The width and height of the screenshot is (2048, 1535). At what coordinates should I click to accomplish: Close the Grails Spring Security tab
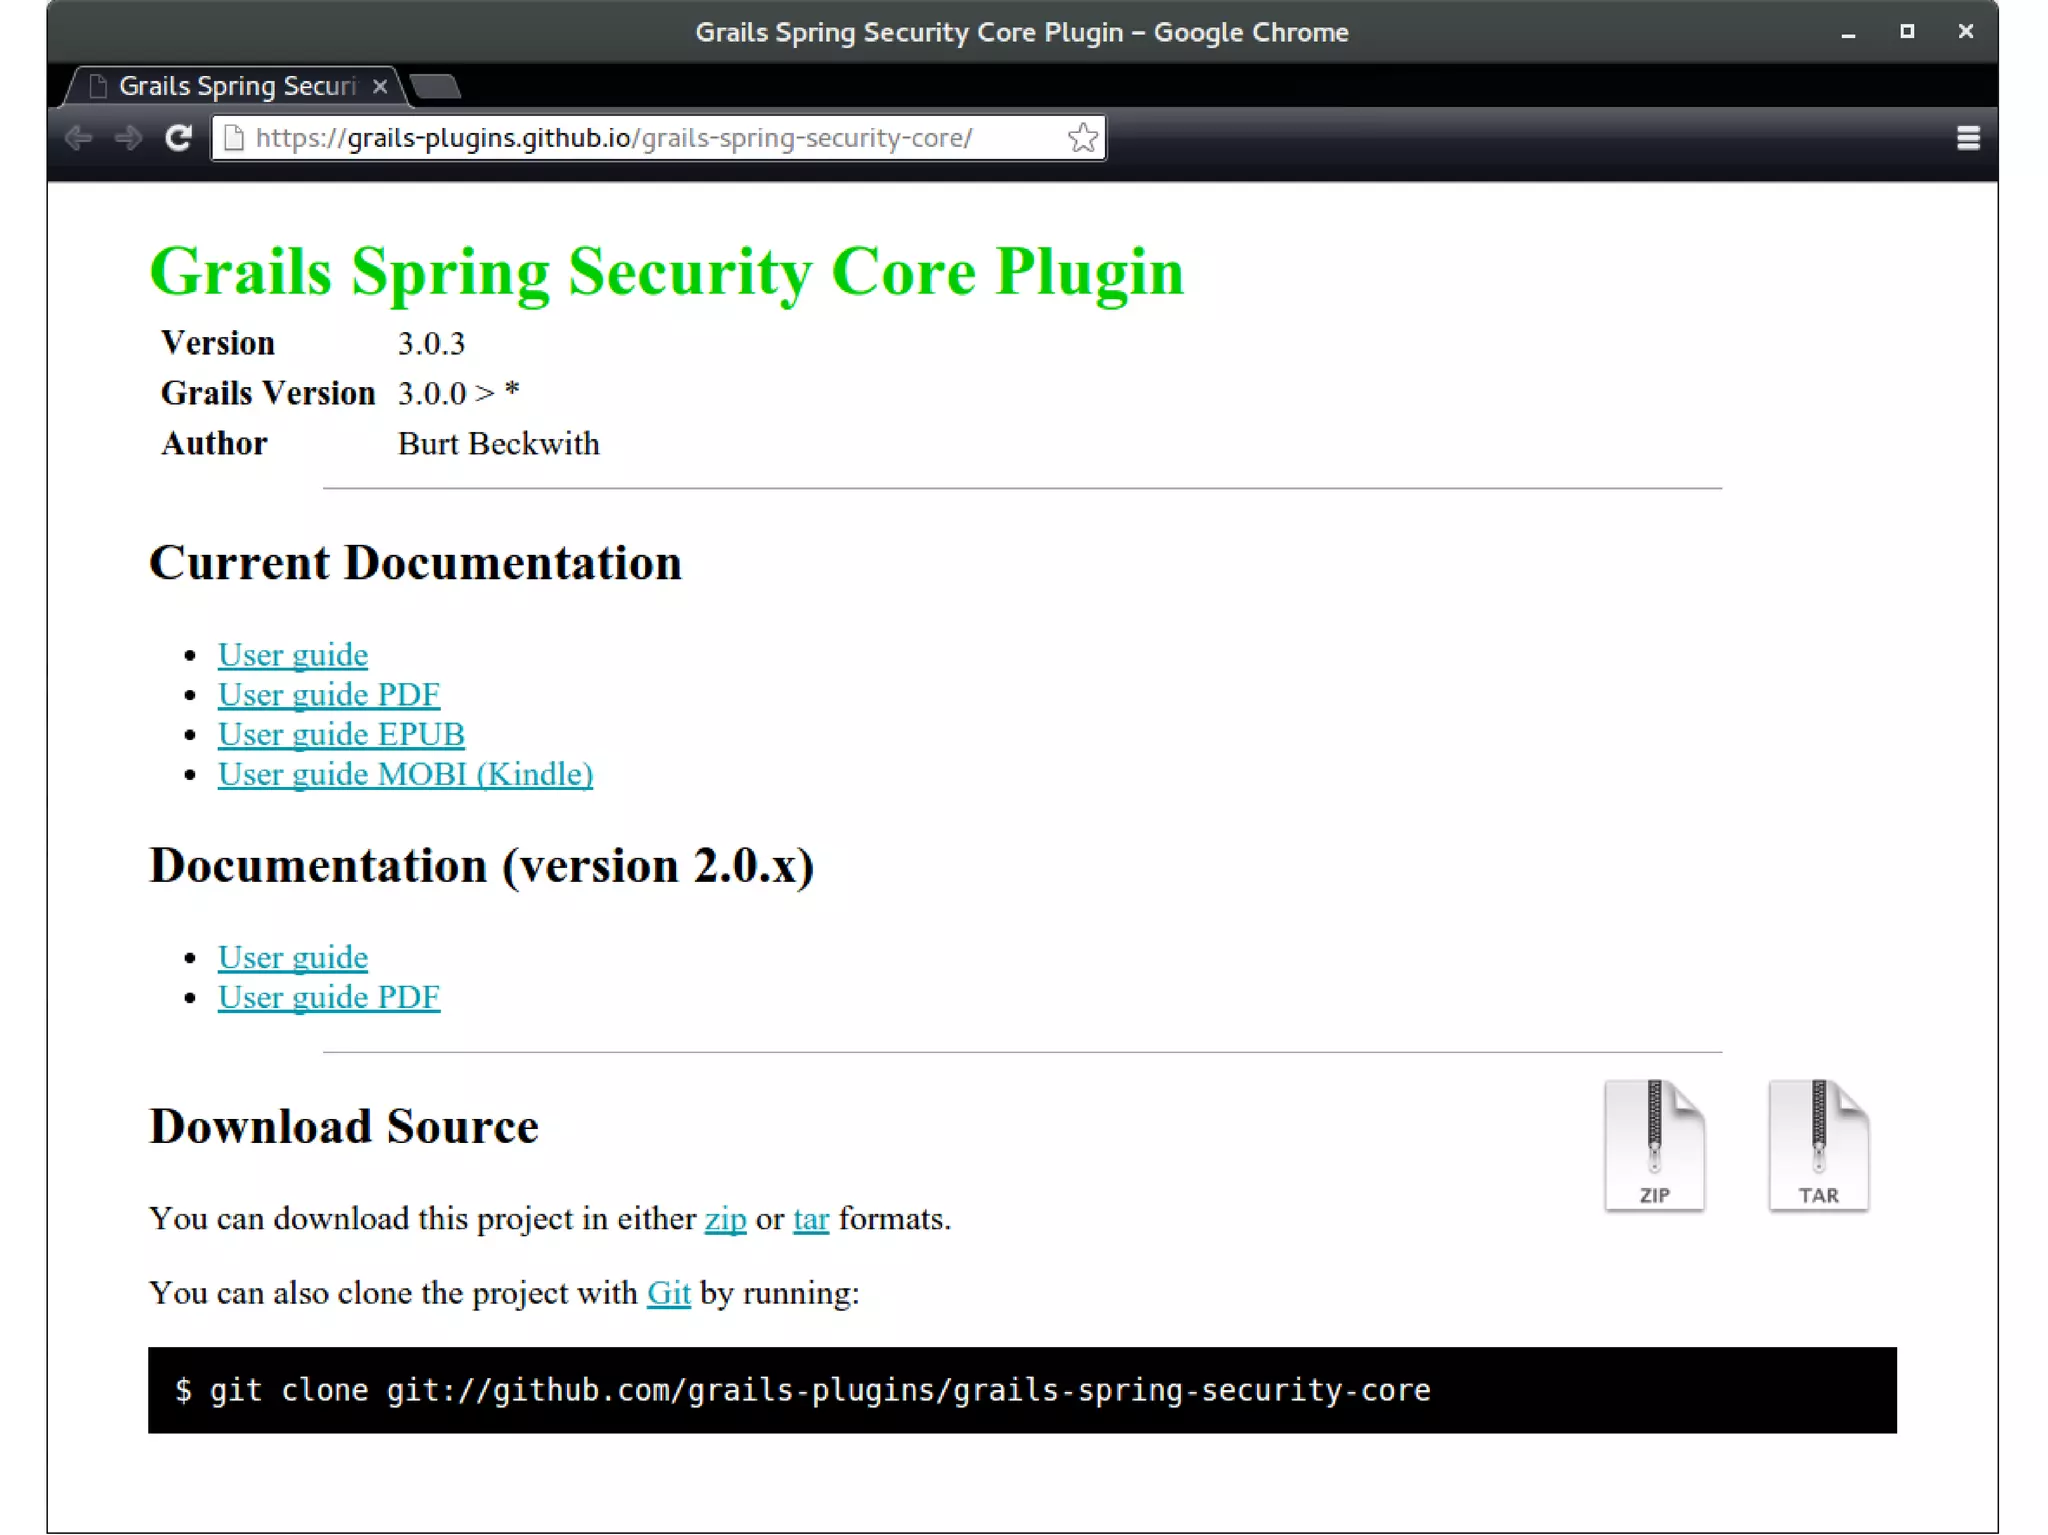(380, 87)
